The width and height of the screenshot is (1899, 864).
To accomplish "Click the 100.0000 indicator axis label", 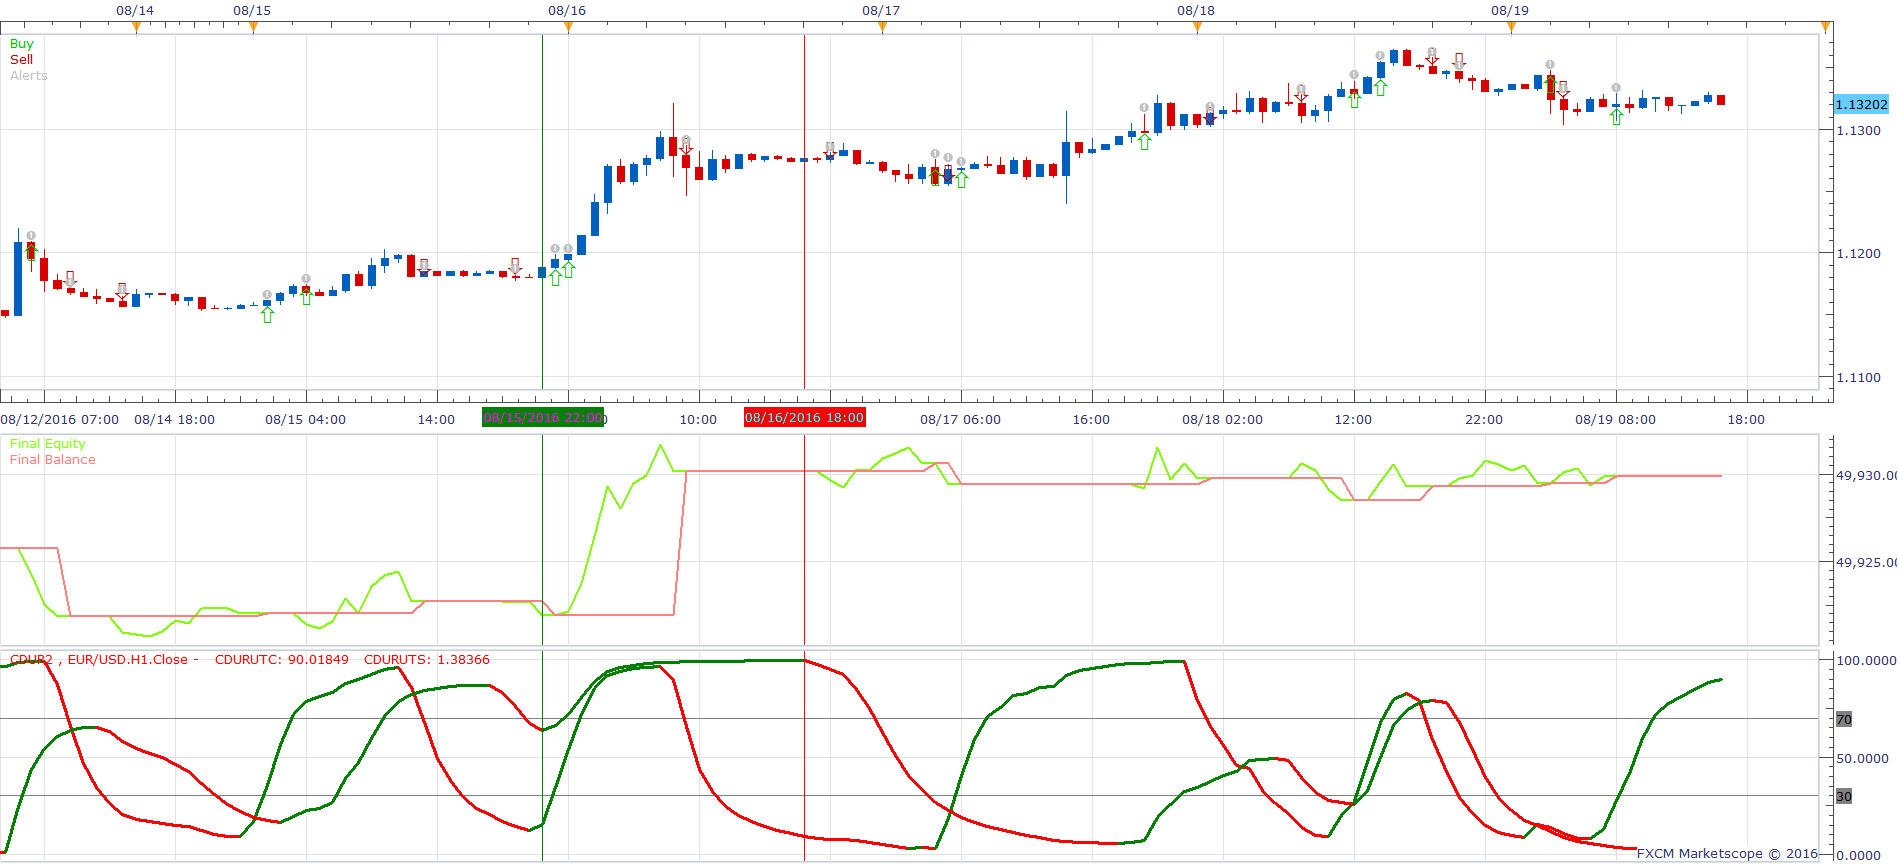I will 1866,661.
